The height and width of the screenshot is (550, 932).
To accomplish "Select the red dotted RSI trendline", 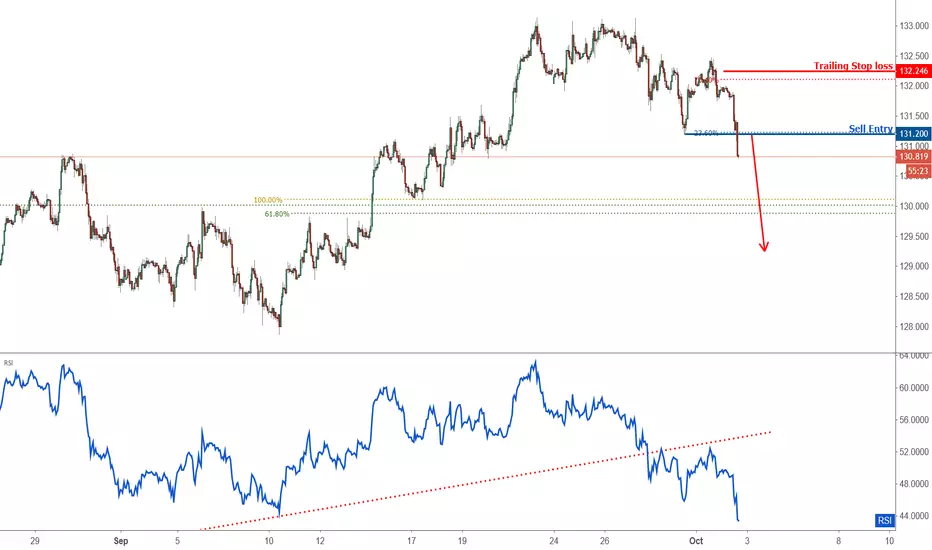I will point(486,480).
